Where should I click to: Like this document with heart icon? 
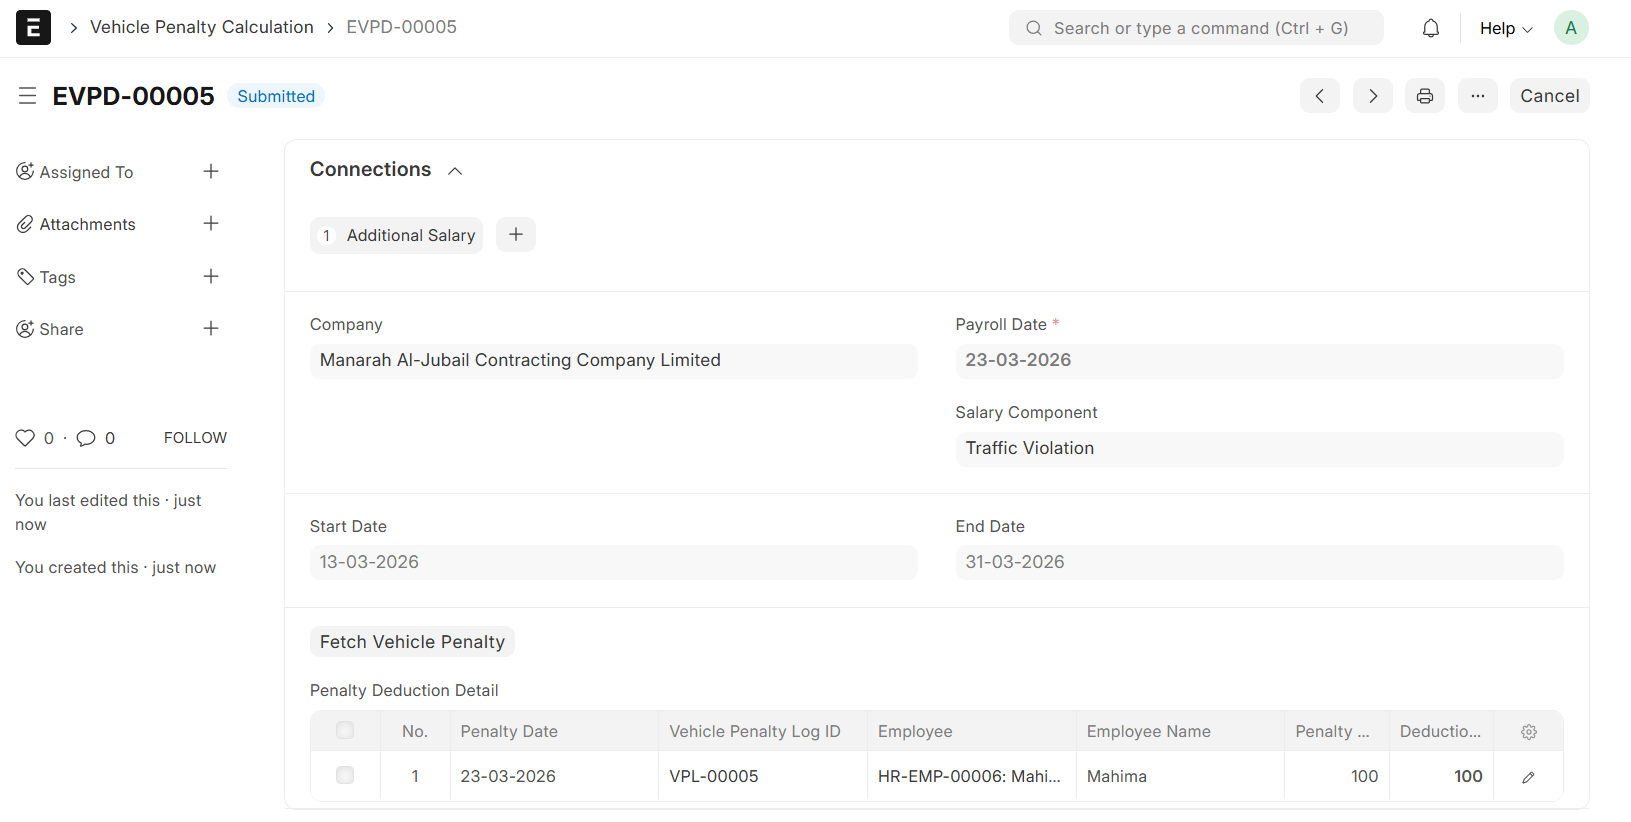[x=25, y=438]
